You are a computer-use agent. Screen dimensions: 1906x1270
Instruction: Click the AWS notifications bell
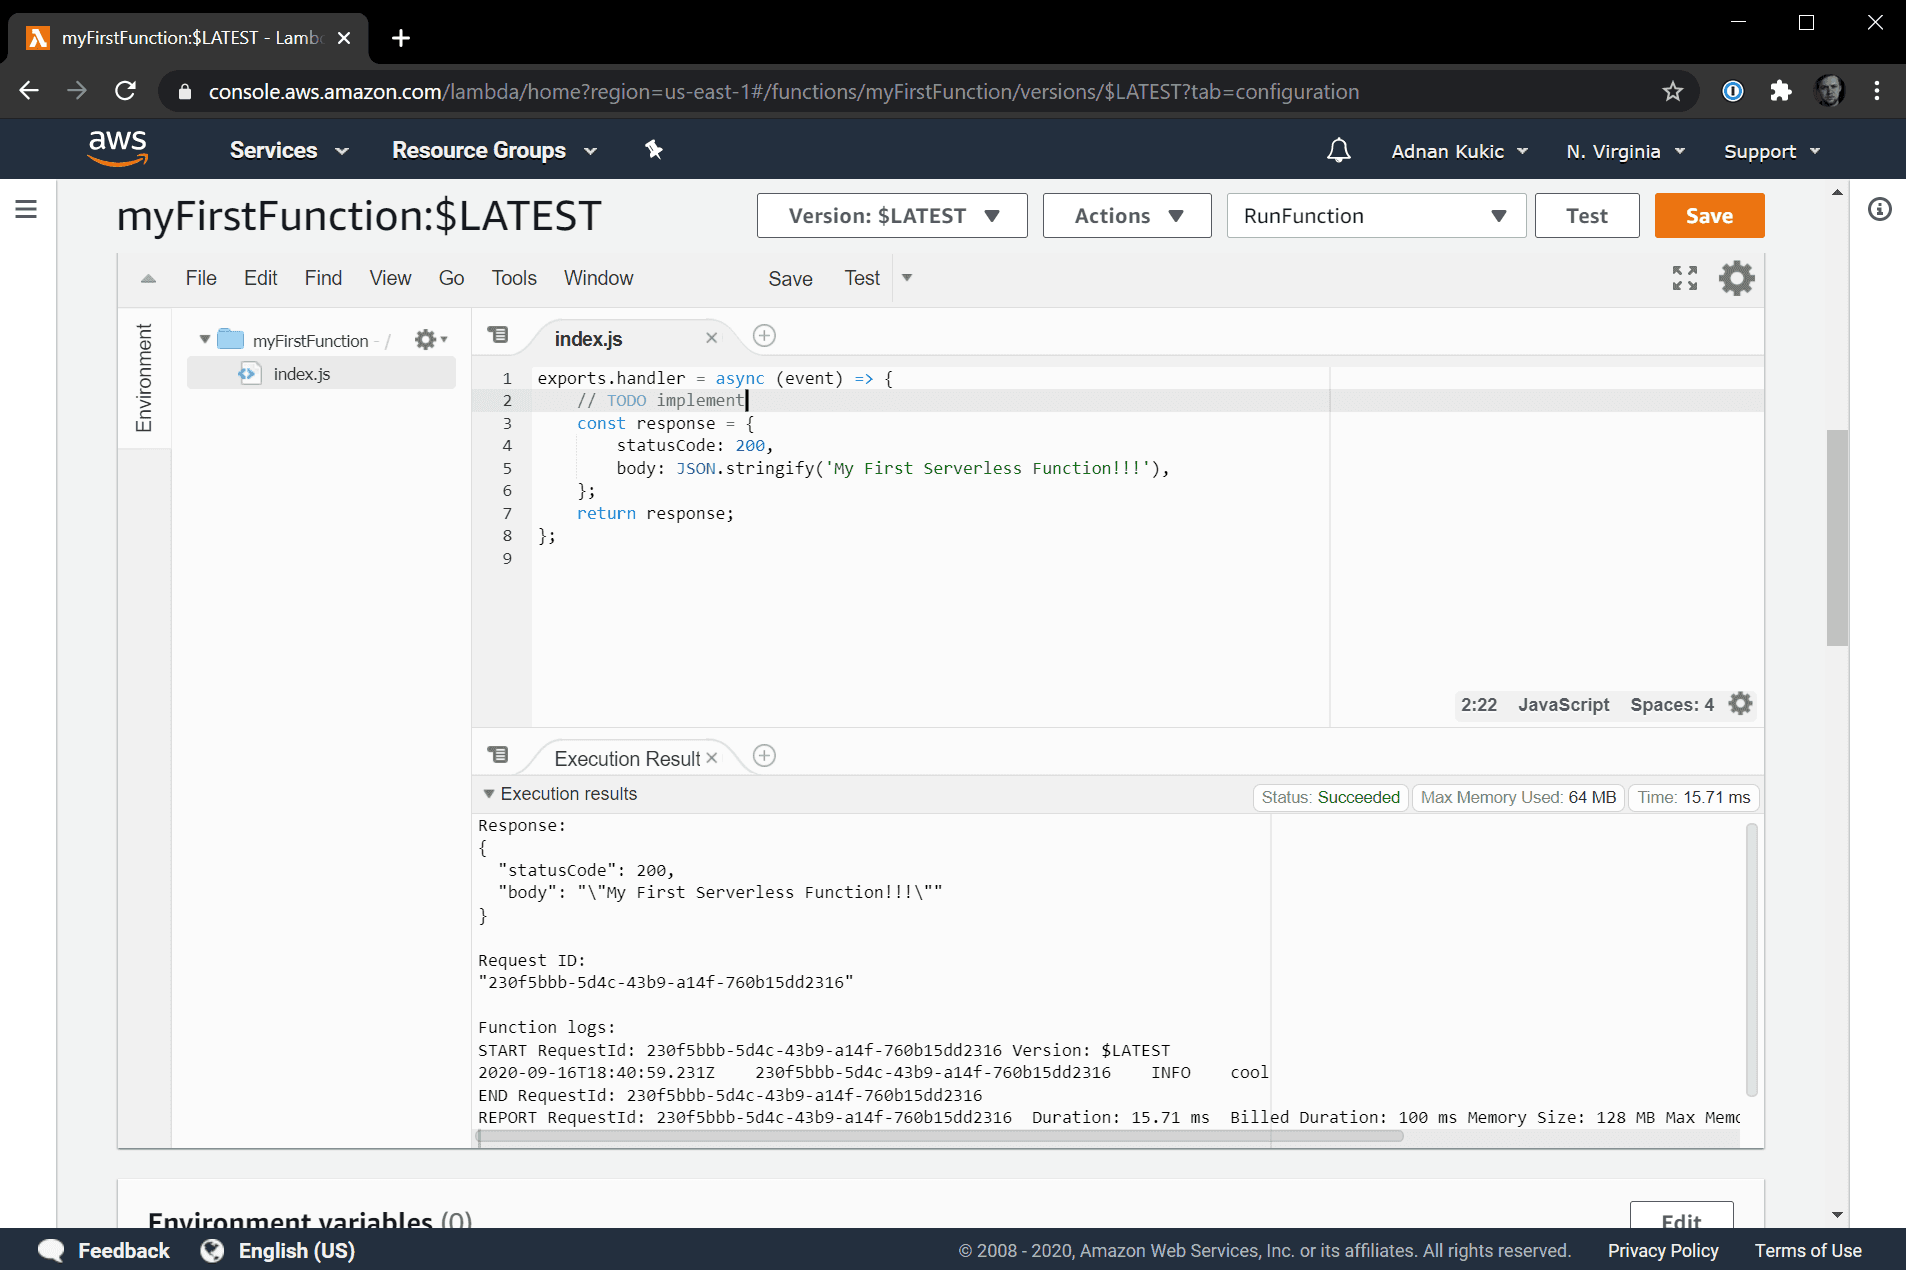1338,151
